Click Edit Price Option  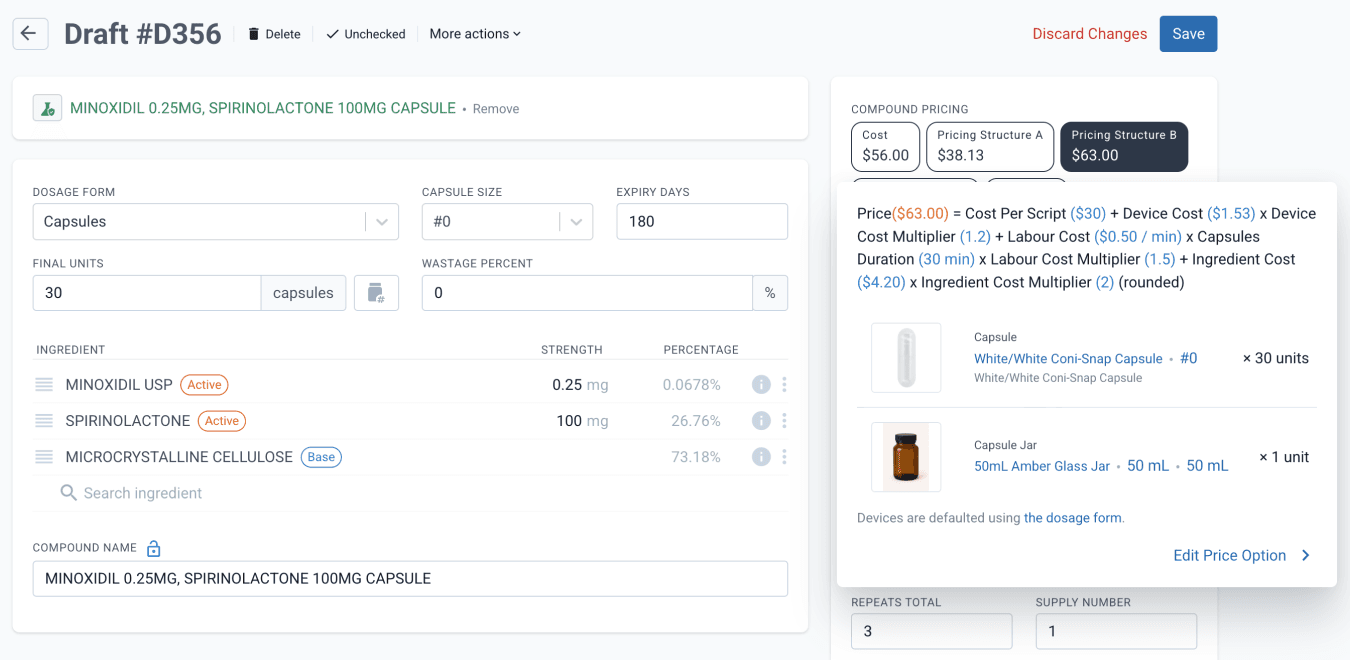coord(1229,556)
